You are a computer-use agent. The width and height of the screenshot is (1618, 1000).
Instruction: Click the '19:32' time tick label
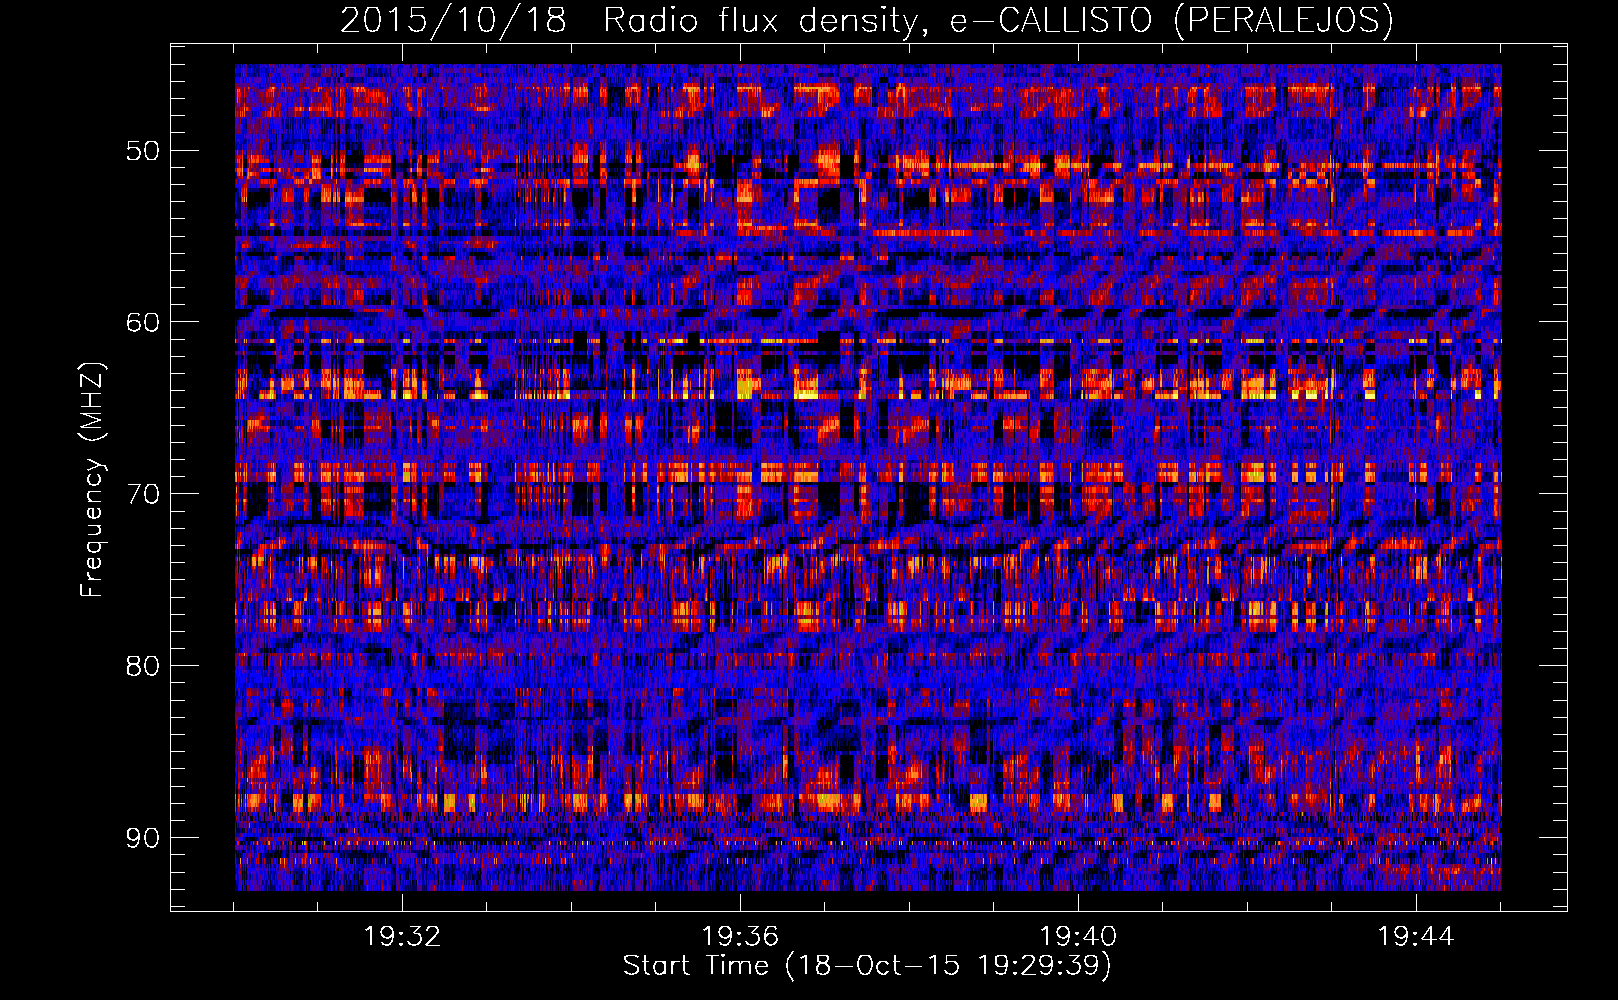point(402,937)
